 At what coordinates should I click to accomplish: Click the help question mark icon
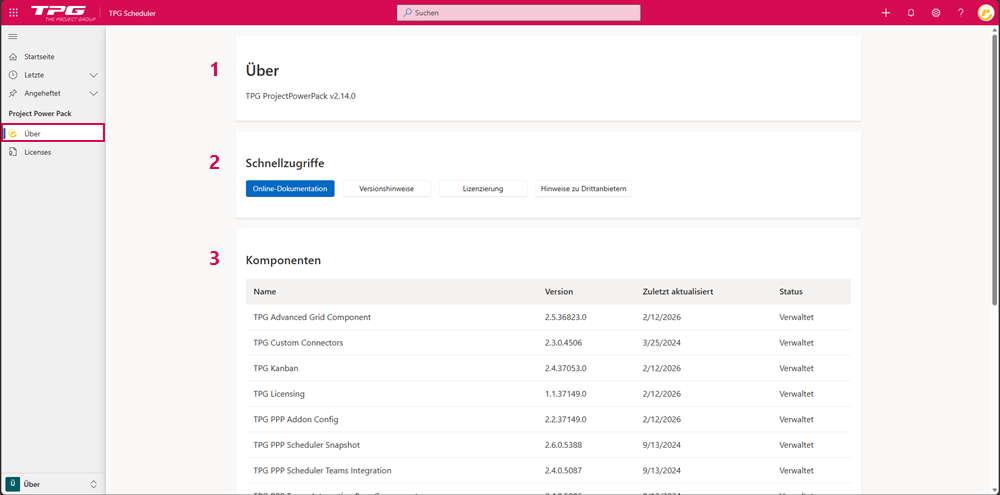[x=960, y=13]
